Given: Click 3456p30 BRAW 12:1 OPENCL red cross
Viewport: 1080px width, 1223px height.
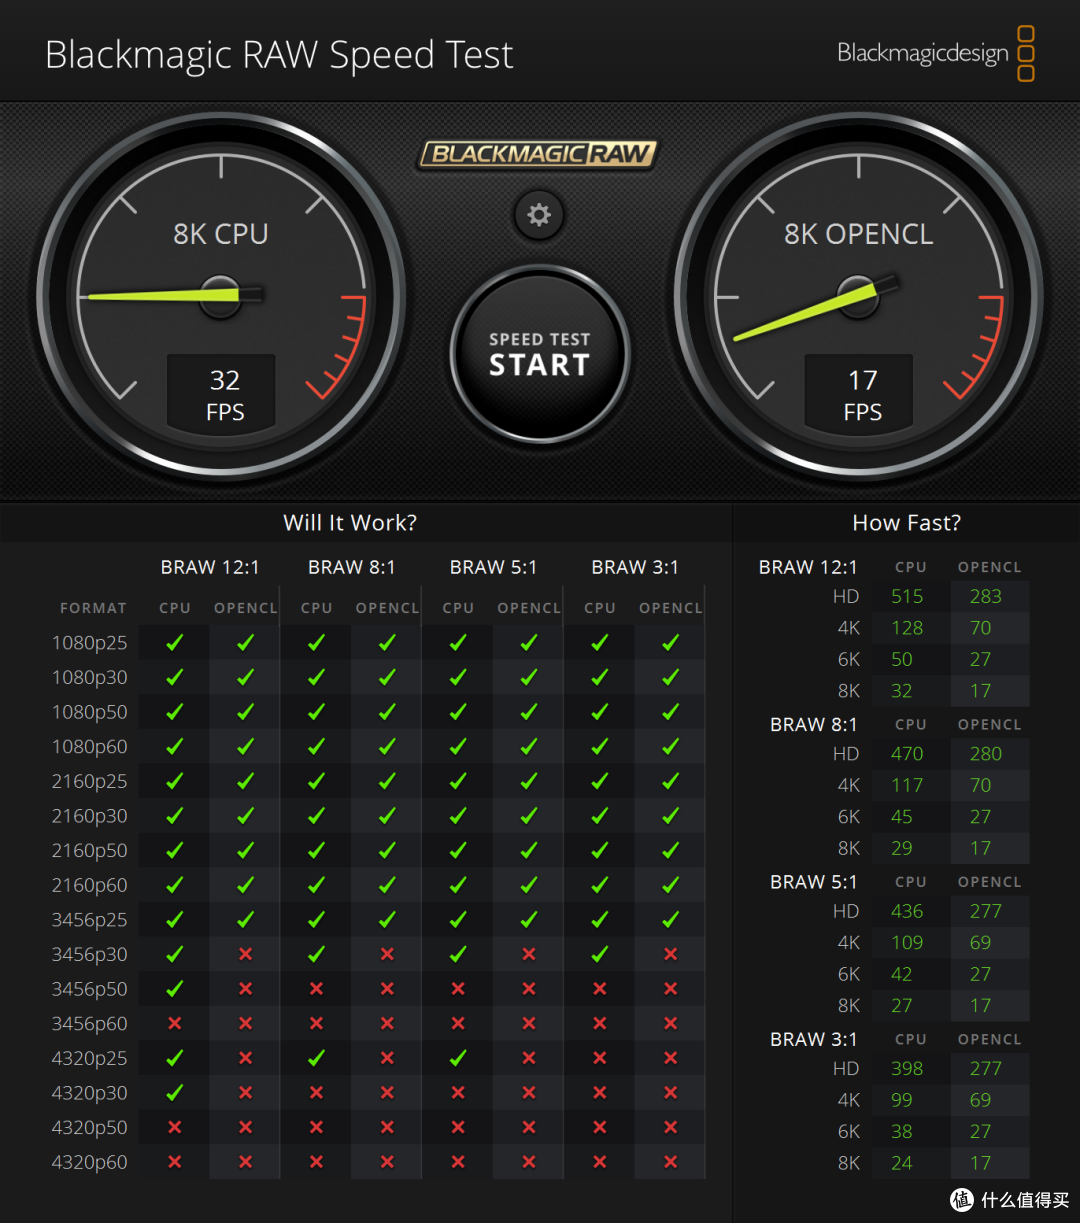Looking at the screenshot, I should pyautogui.click(x=245, y=954).
